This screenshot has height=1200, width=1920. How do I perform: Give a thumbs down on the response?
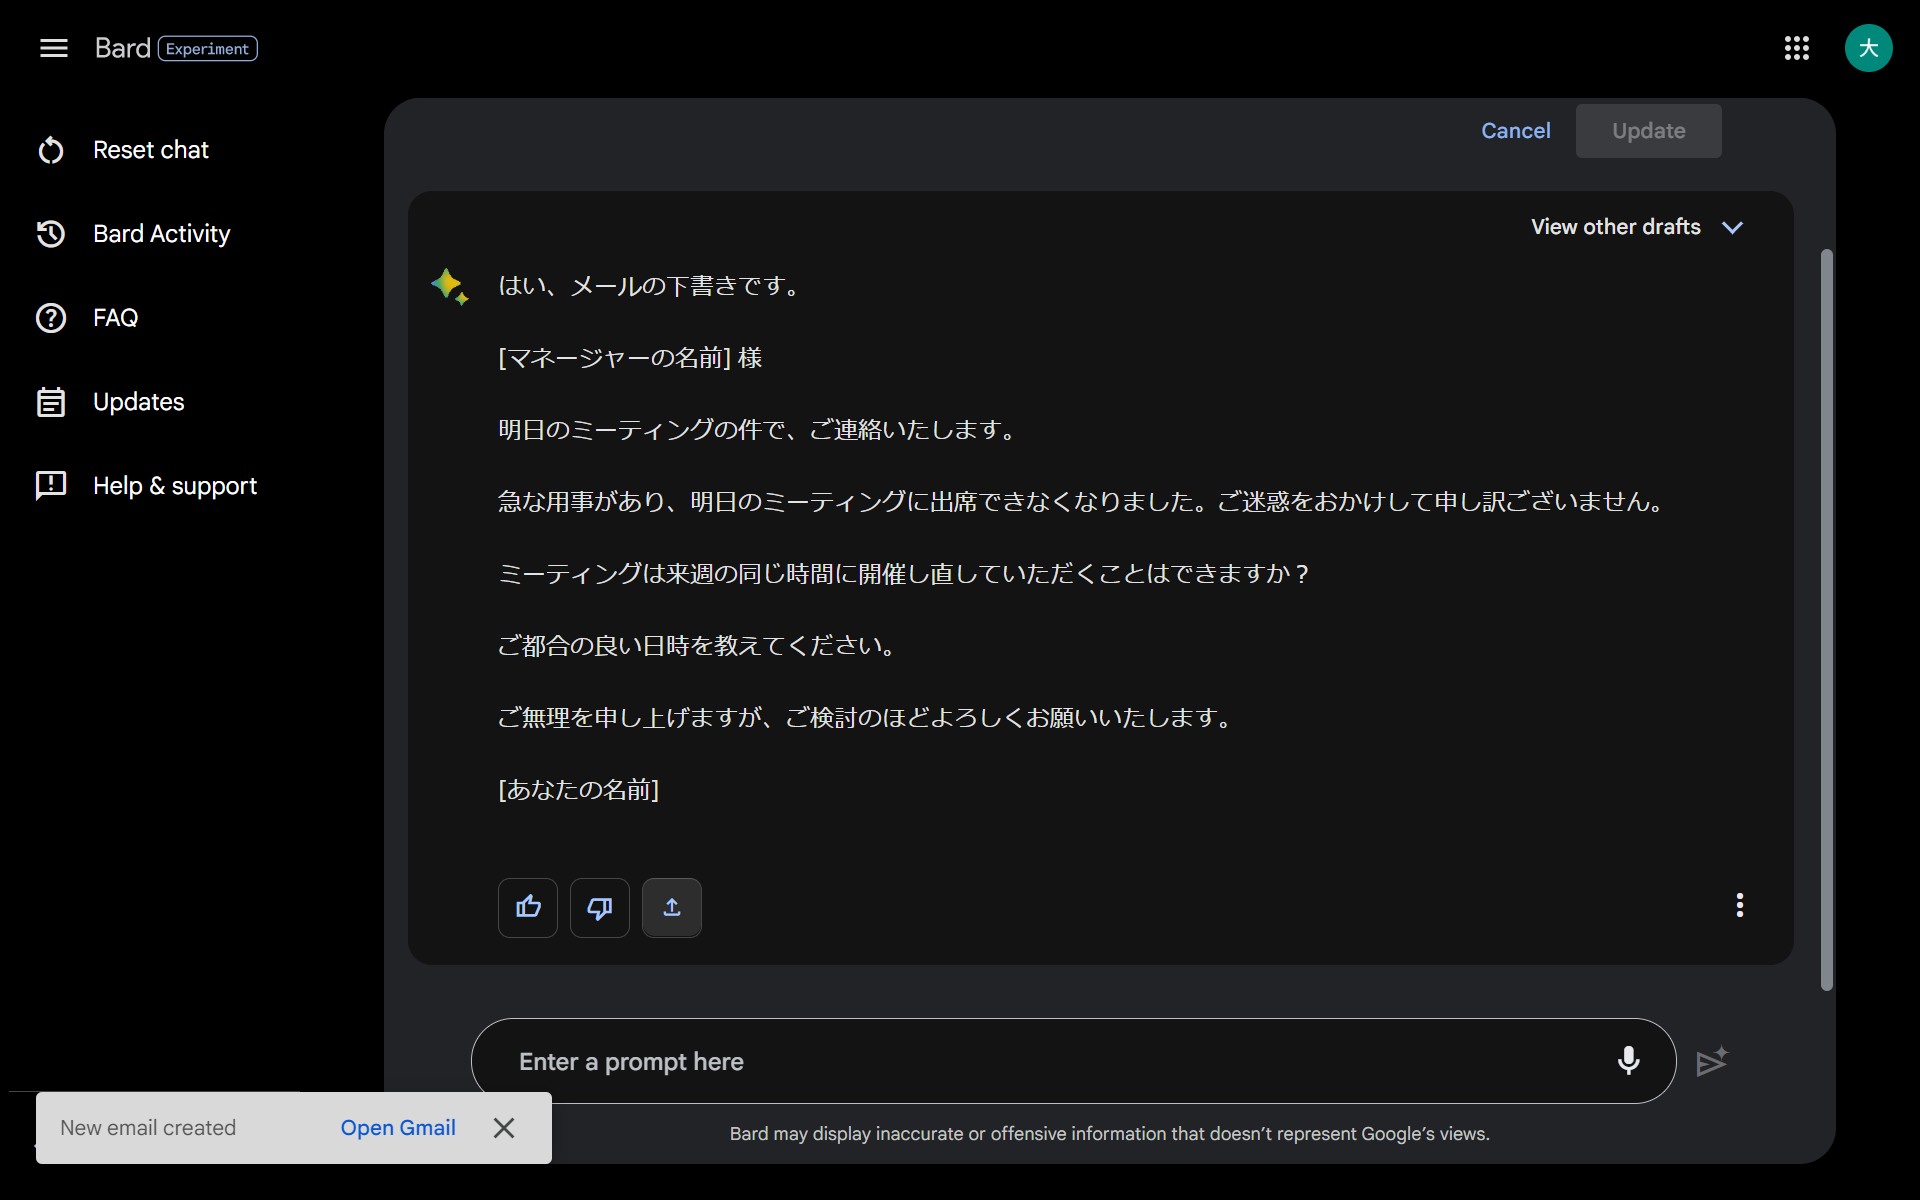[599, 908]
